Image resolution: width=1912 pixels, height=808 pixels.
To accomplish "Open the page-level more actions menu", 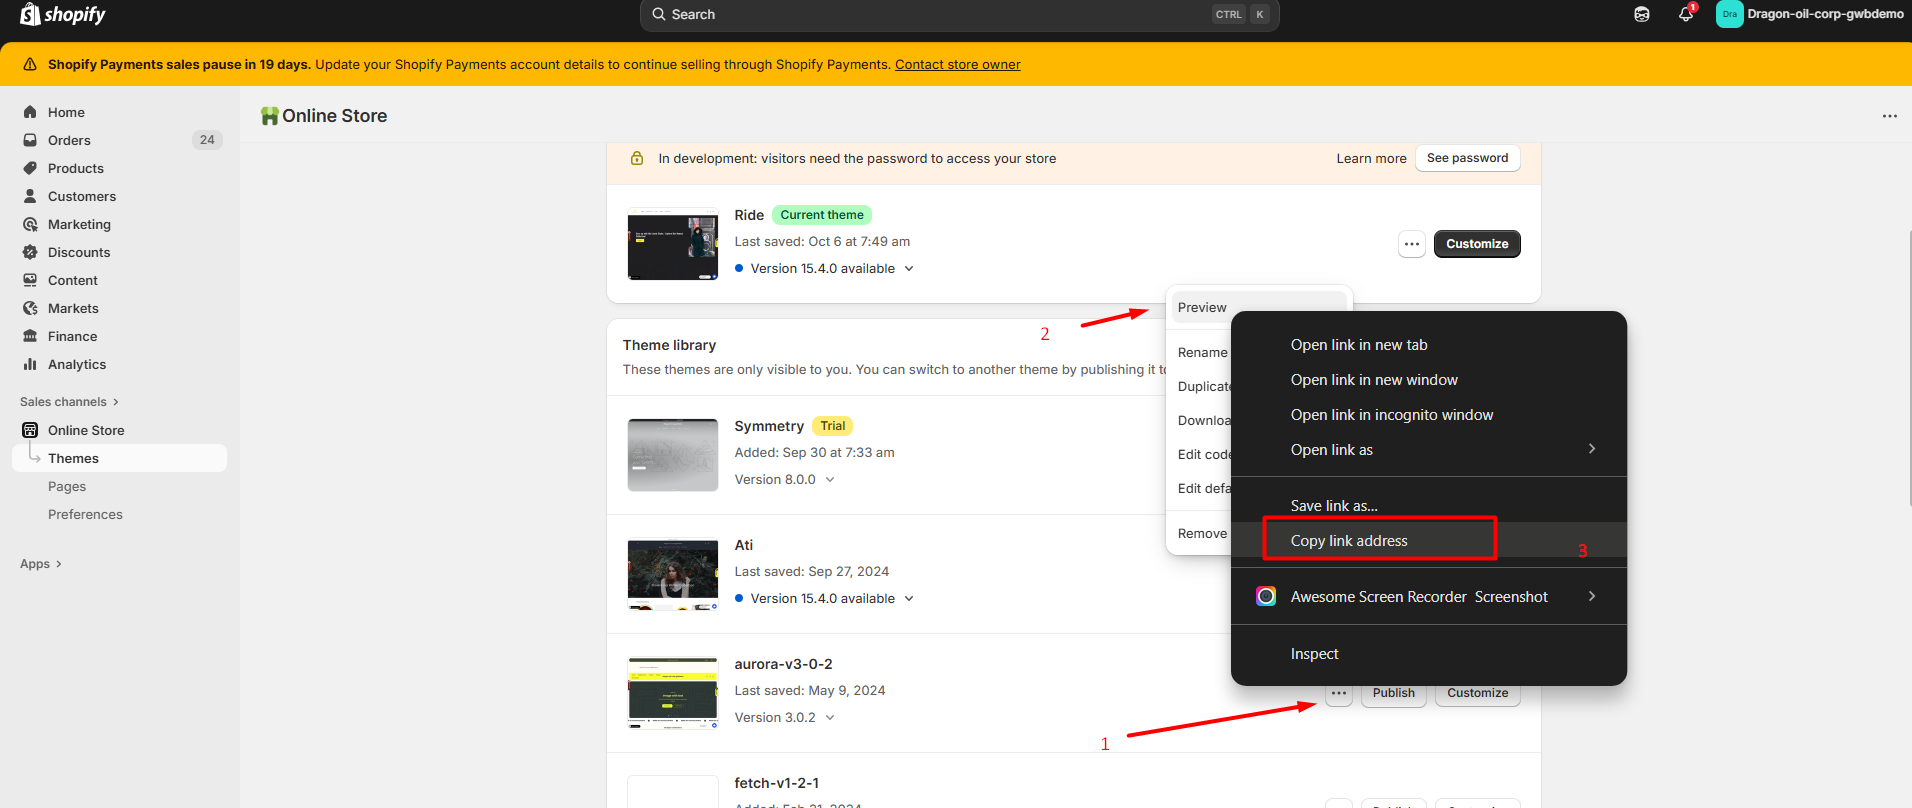I will pos(1889,116).
